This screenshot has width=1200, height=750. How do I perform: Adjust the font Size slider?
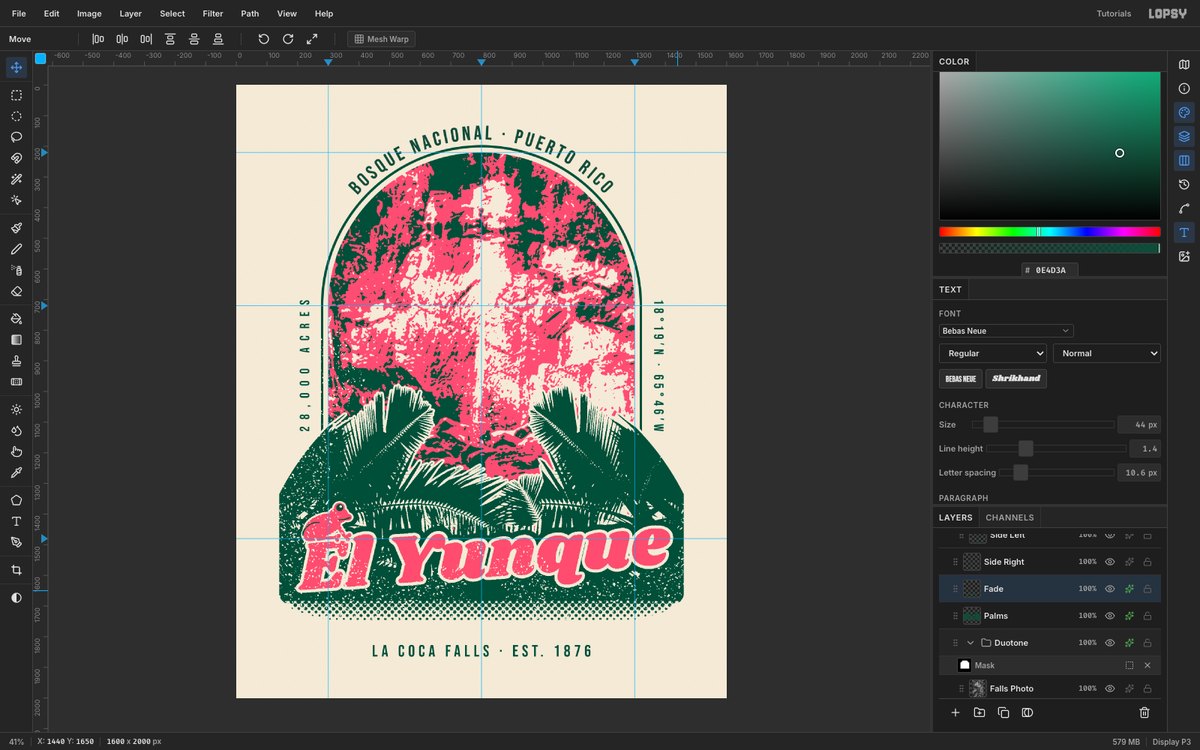point(1043,425)
